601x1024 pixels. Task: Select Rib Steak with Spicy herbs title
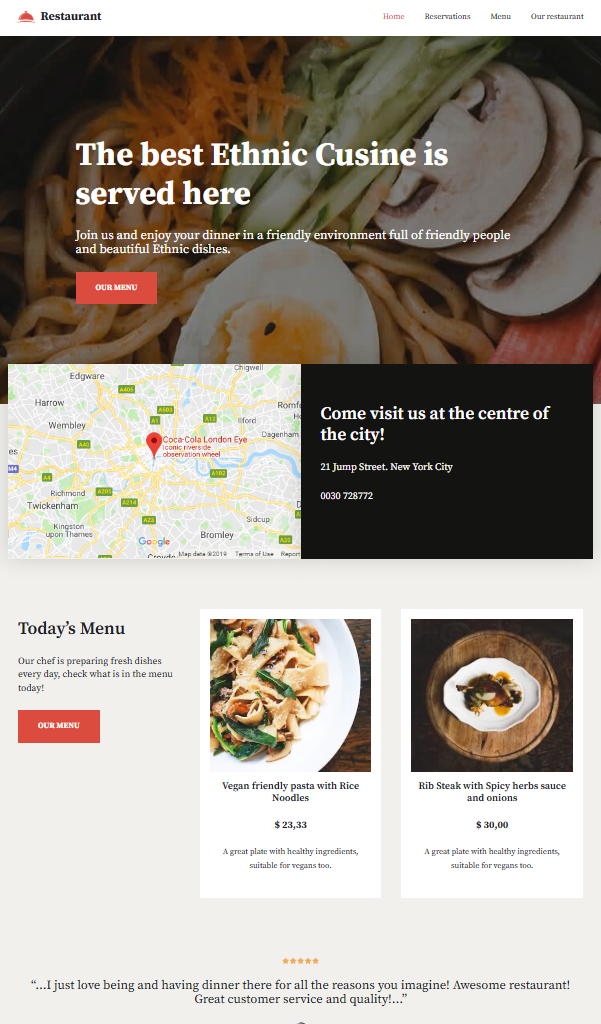click(x=492, y=792)
